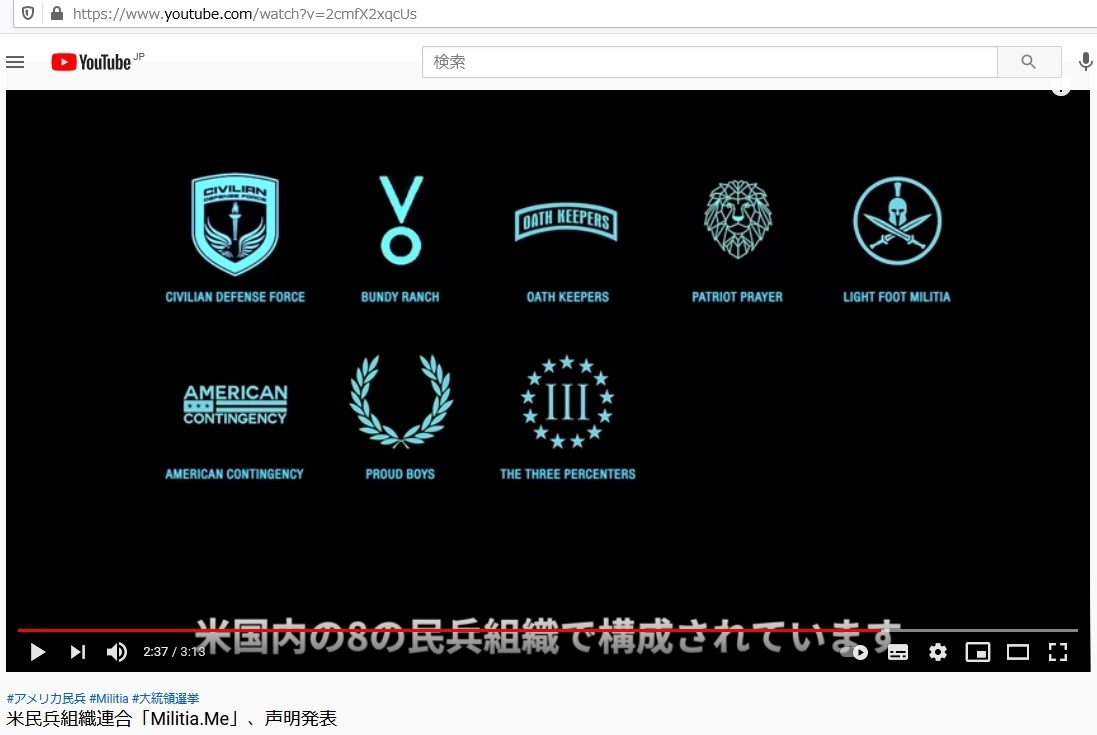The image size is (1097, 735).
Task: Skip to the next video
Action: pos(78,652)
